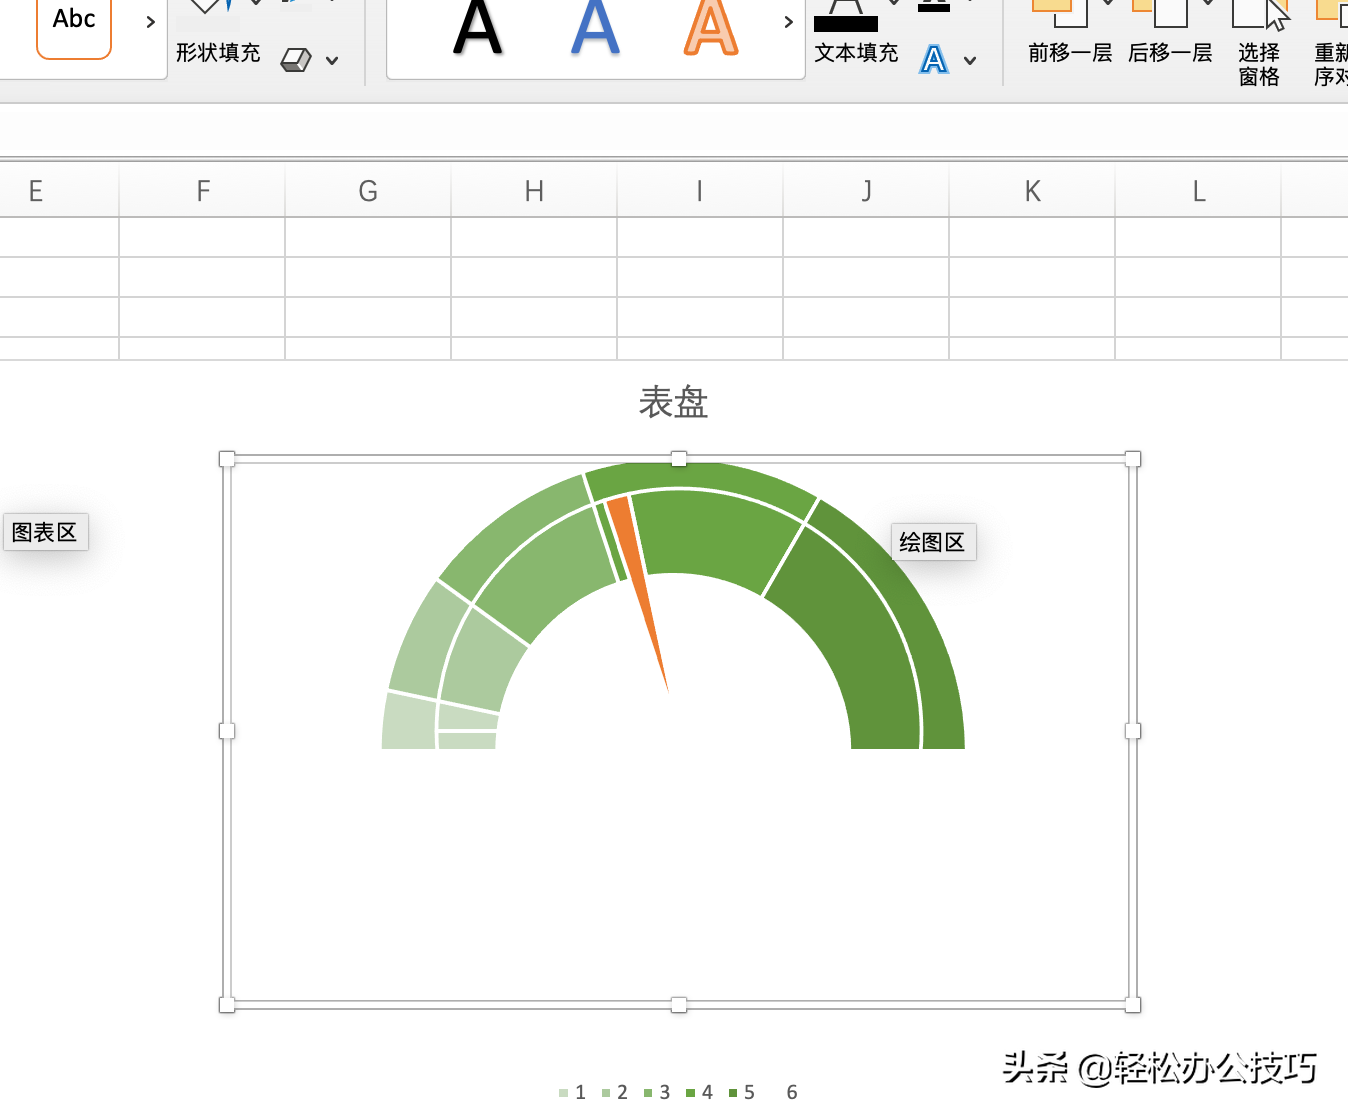
Task: Open the text effects dropdown arrow
Action: point(970,61)
